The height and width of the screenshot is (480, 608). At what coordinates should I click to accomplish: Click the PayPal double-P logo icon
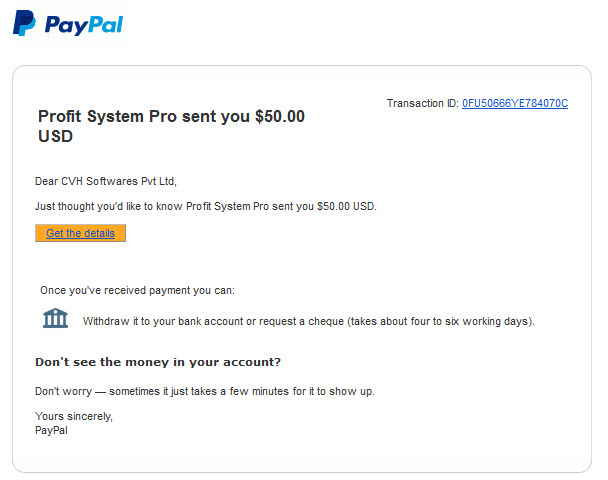[24, 23]
